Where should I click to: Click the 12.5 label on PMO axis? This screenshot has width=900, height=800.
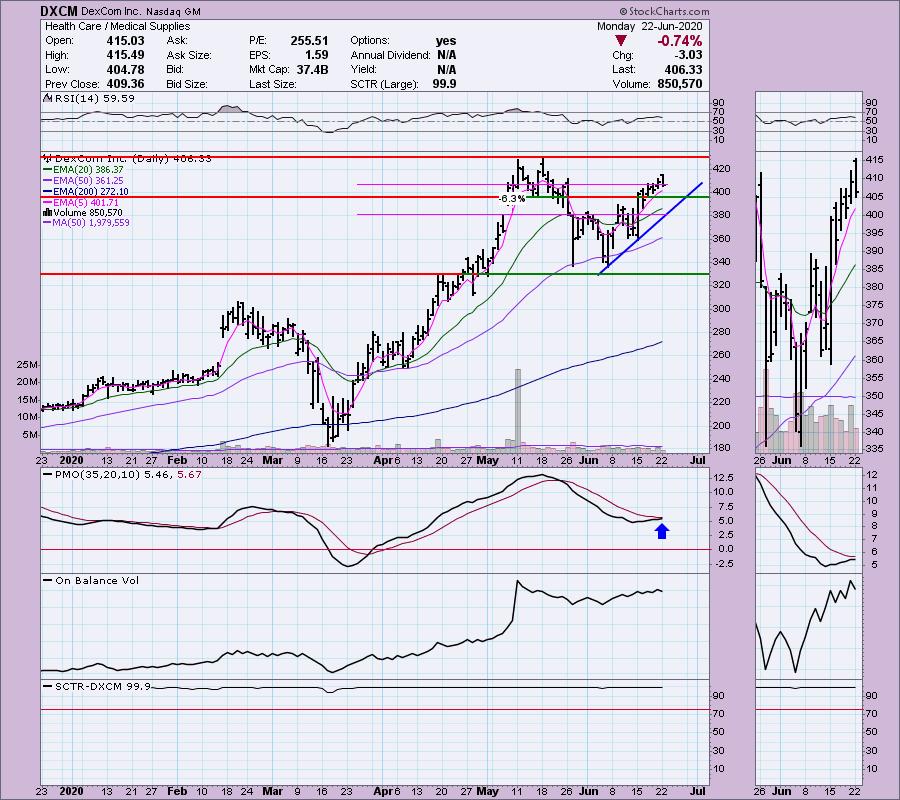coord(724,478)
